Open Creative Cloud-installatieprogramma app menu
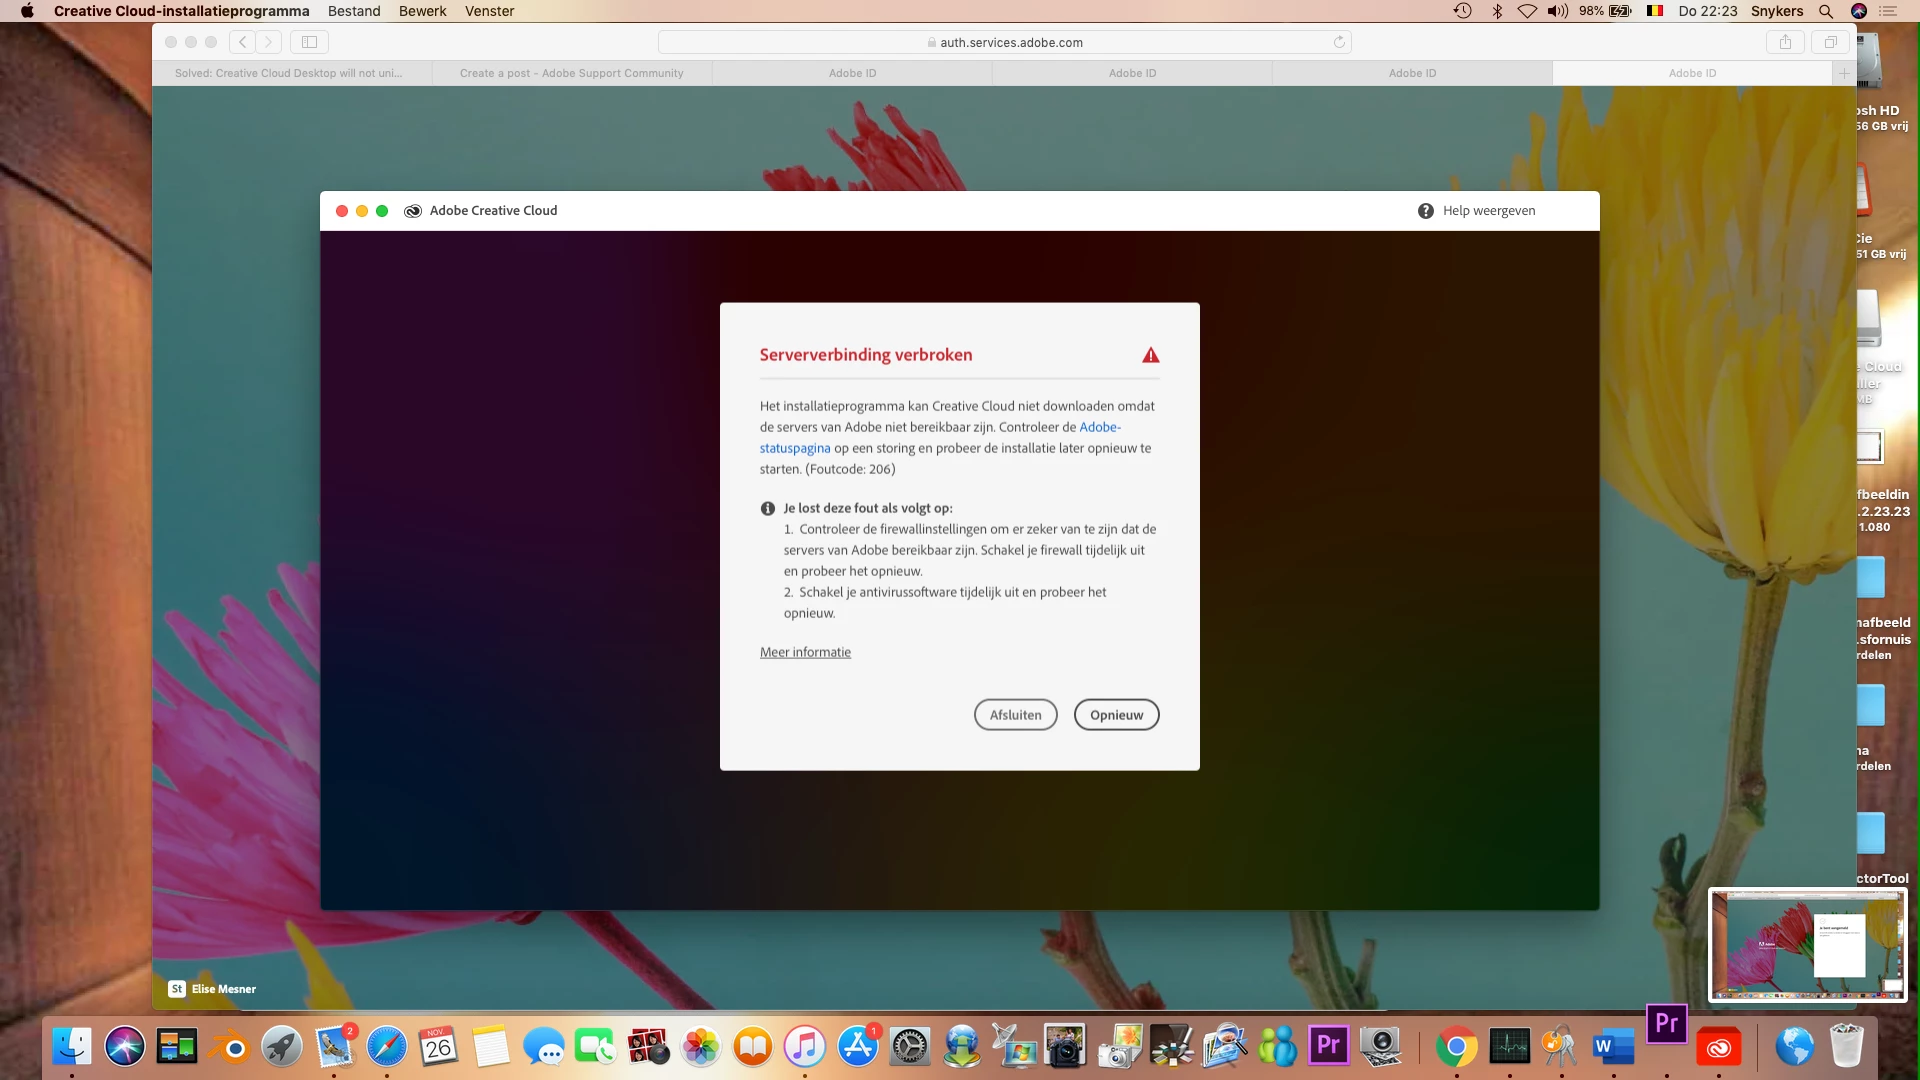1920x1080 pixels. point(182,11)
